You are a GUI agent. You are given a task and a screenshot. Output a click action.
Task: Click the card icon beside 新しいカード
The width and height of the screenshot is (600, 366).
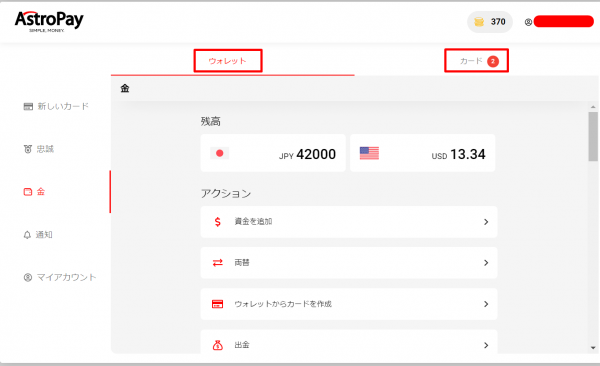pos(28,106)
